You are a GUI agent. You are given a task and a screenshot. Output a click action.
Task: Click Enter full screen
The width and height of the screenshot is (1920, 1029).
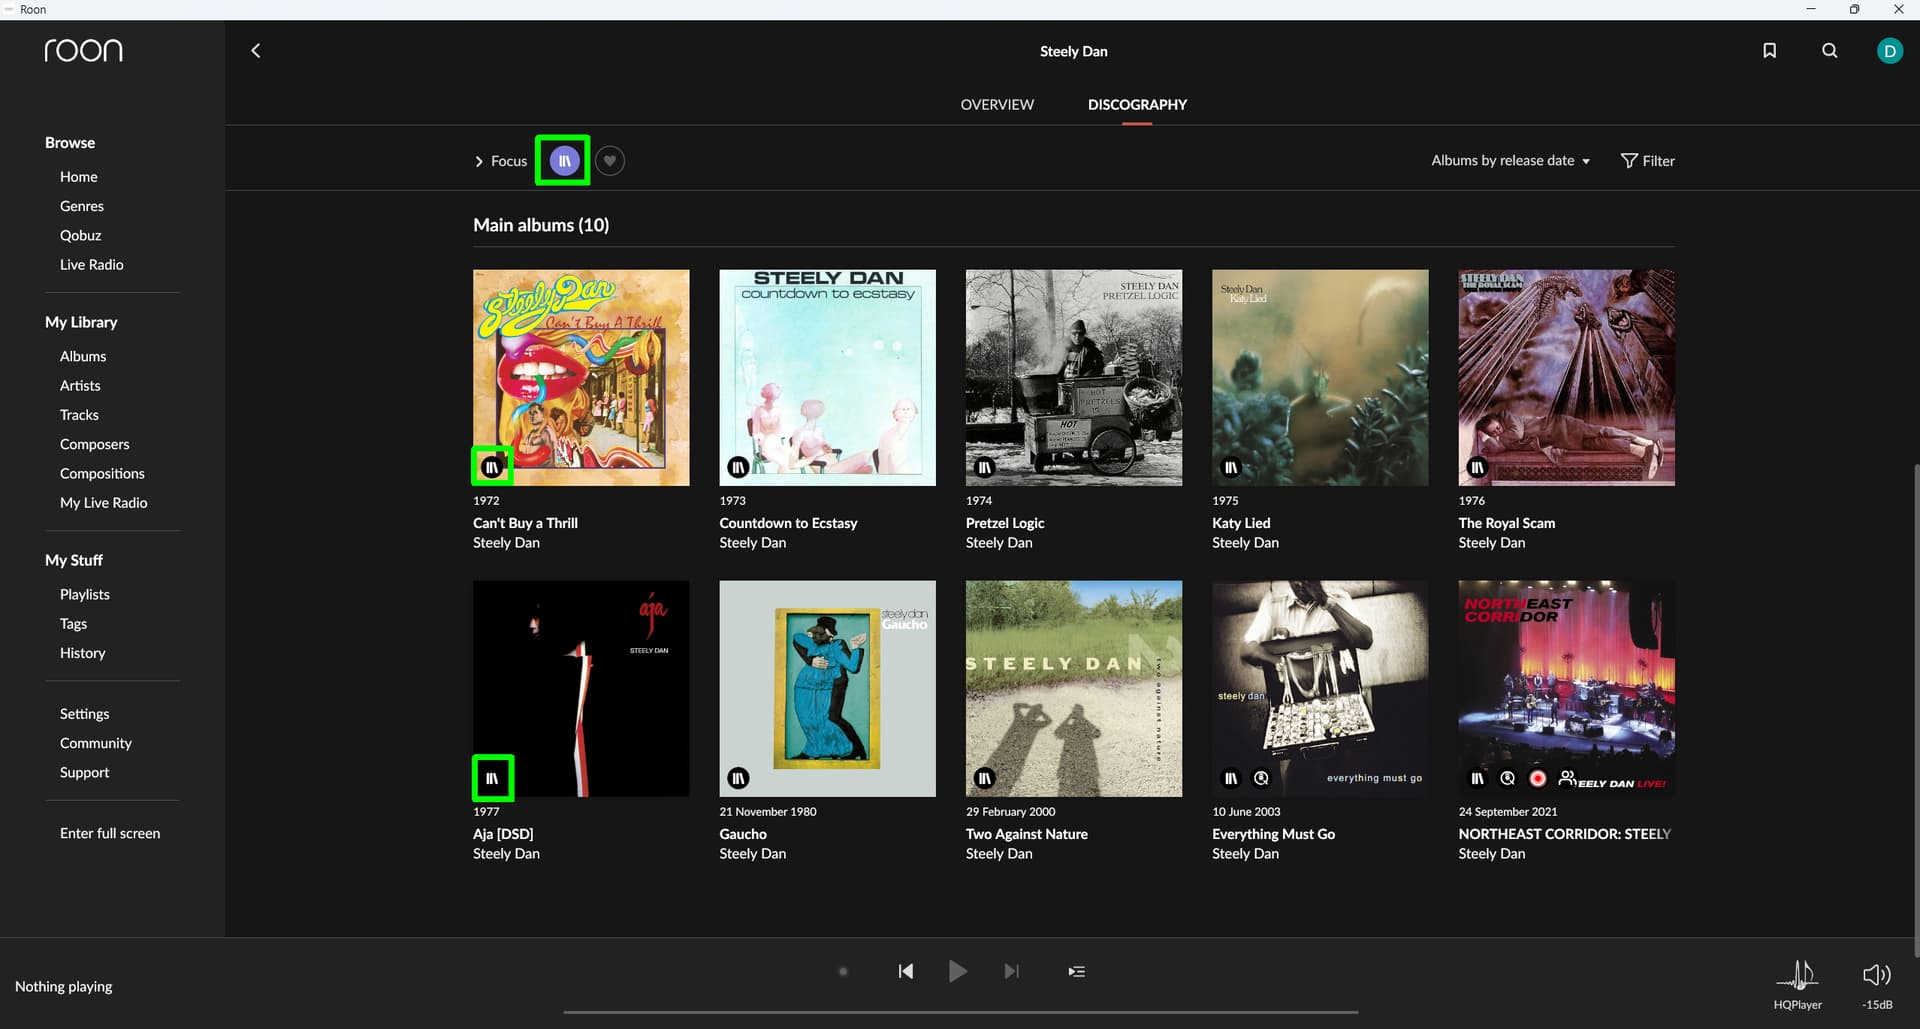tap(110, 833)
